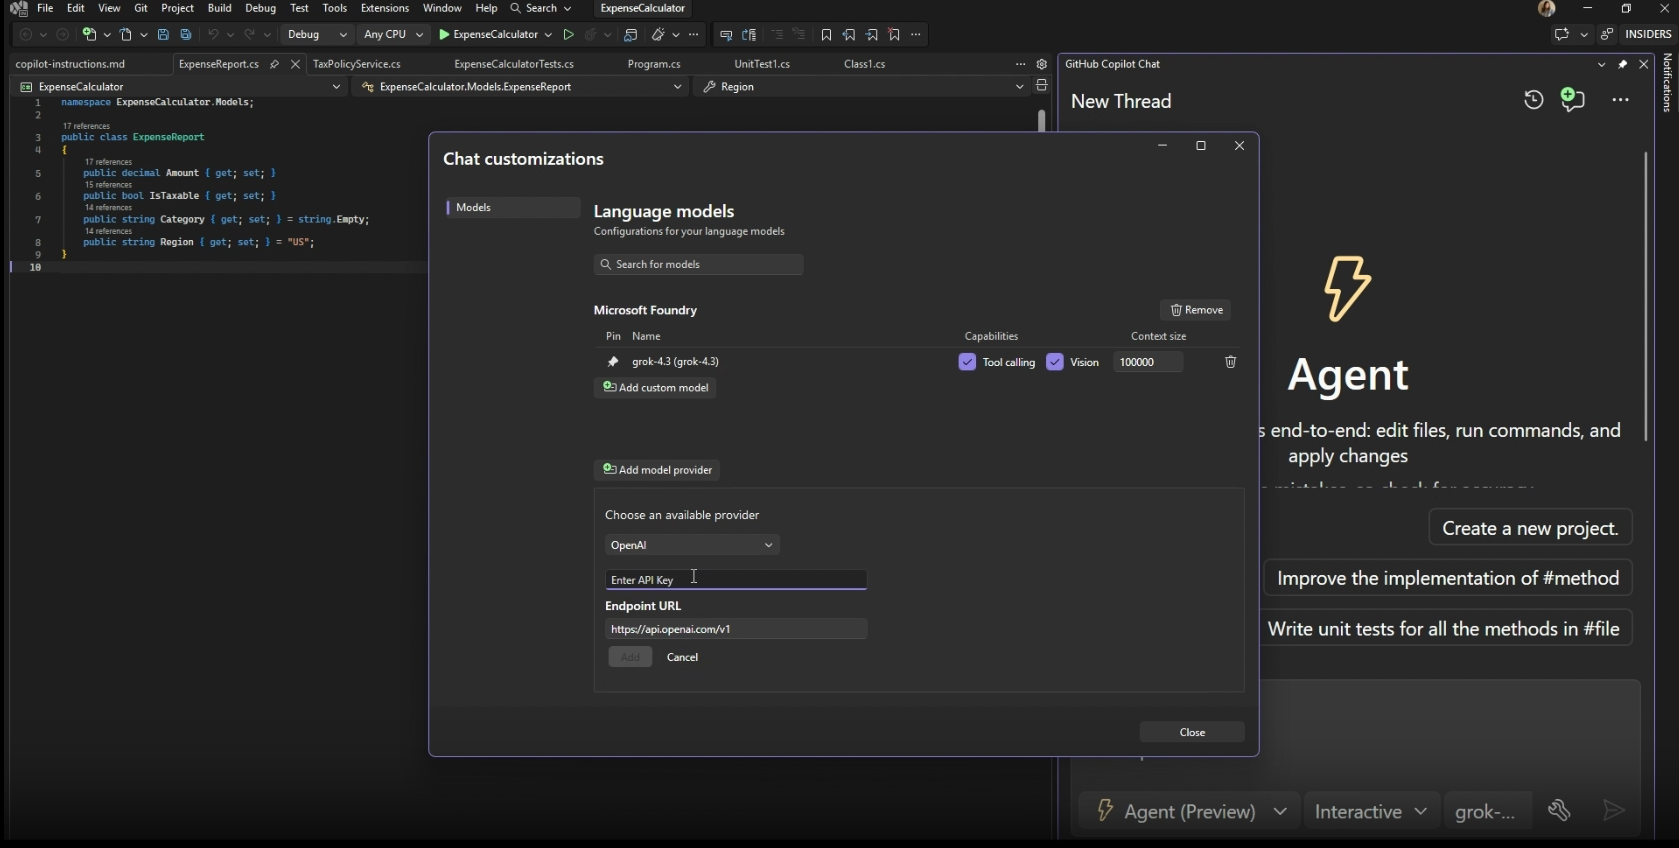Click 'Write unit tests for all the methods' suggestion

point(1446,629)
